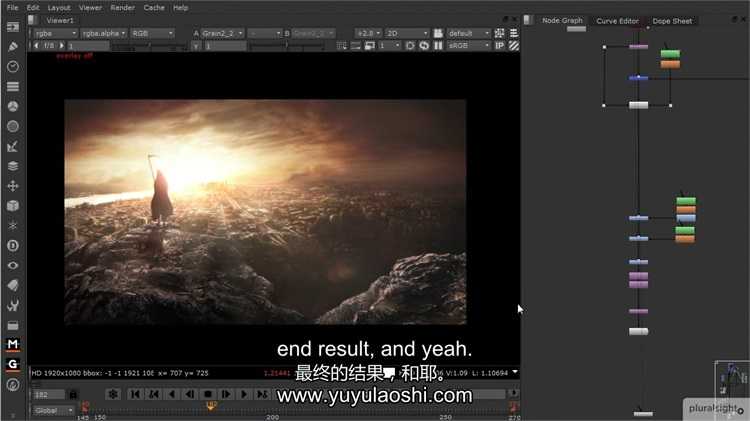
Task: Open the circular plugin icon below G
Action: tap(13, 385)
